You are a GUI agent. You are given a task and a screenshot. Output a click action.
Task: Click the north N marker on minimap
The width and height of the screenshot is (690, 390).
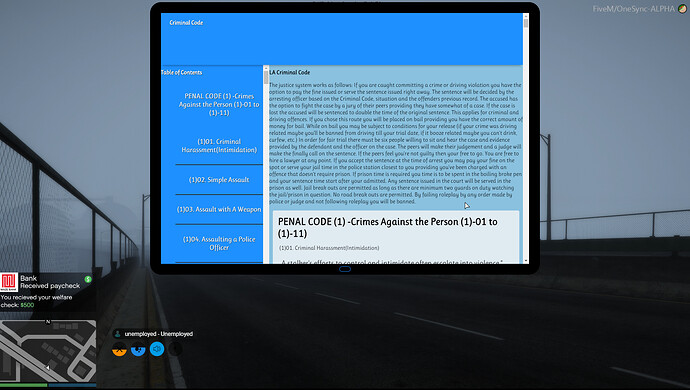point(48,322)
